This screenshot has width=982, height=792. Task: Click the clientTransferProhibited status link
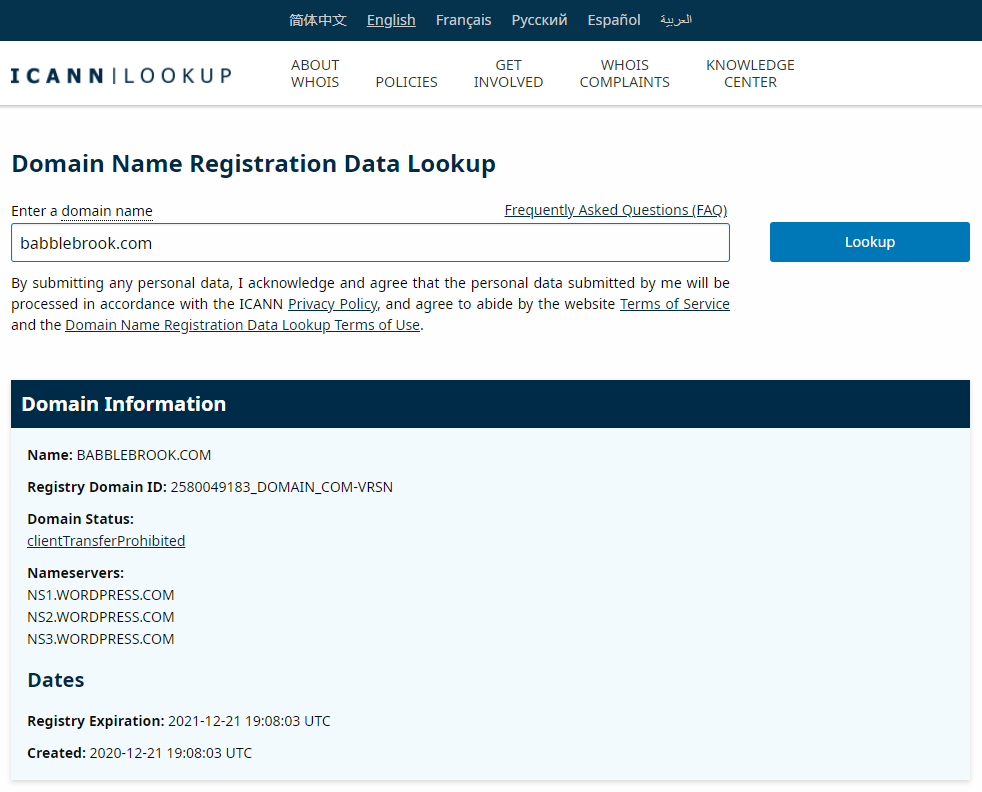106,540
